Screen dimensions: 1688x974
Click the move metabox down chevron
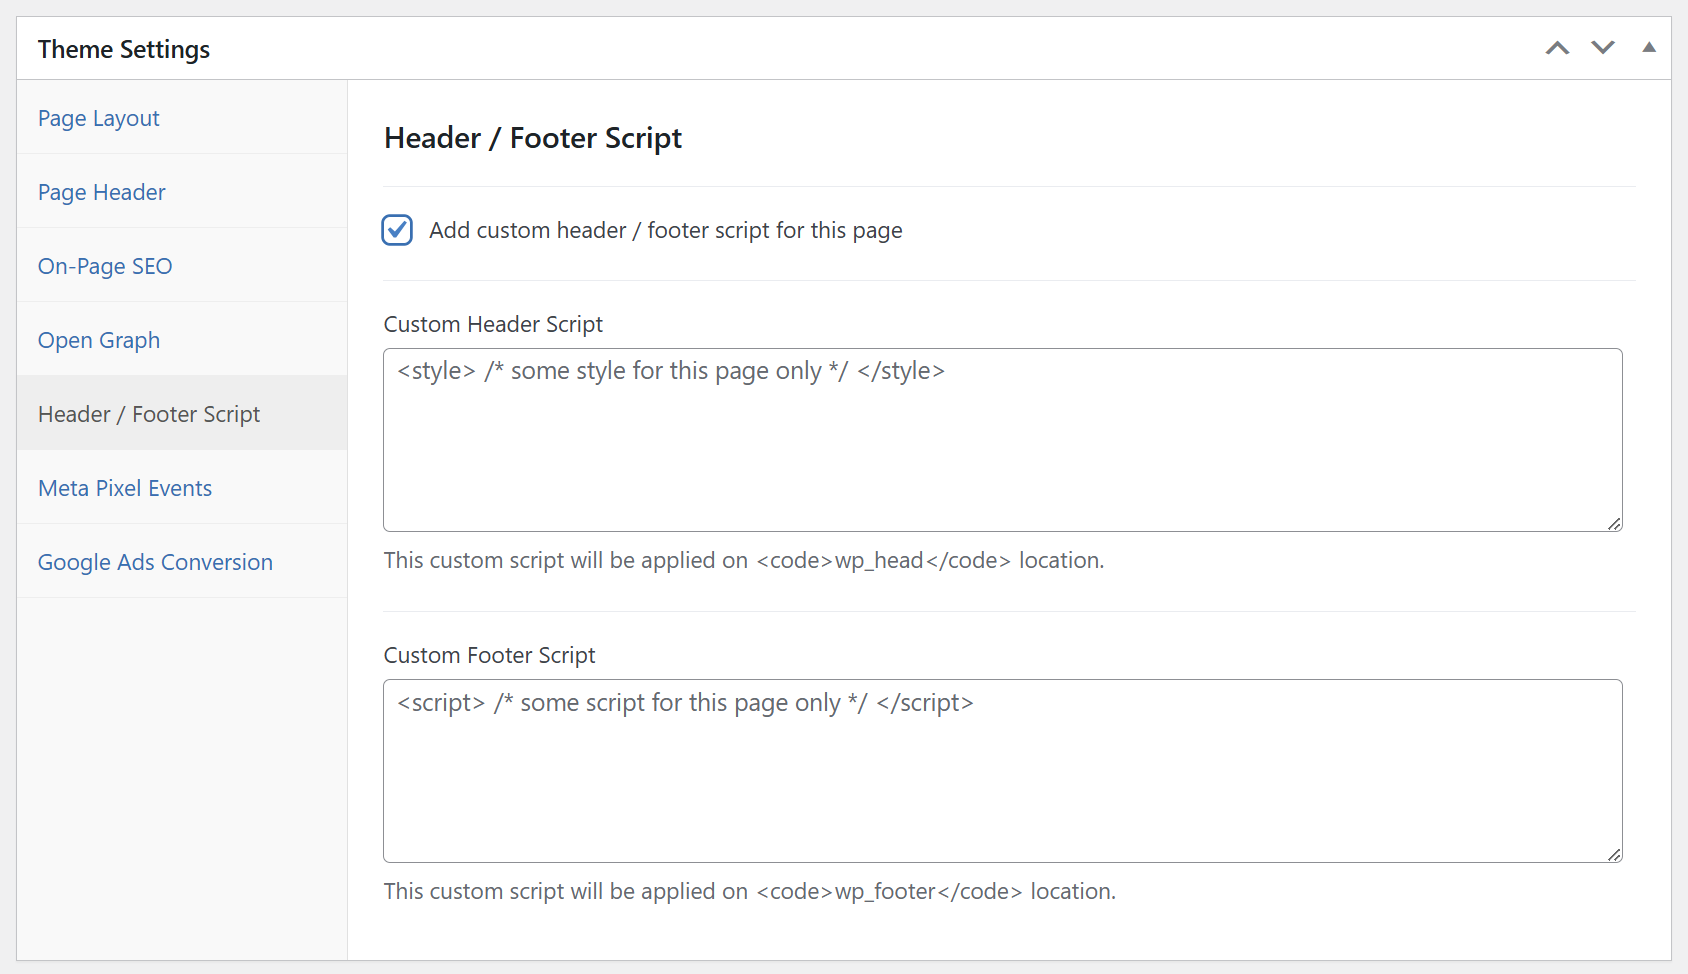(x=1602, y=47)
